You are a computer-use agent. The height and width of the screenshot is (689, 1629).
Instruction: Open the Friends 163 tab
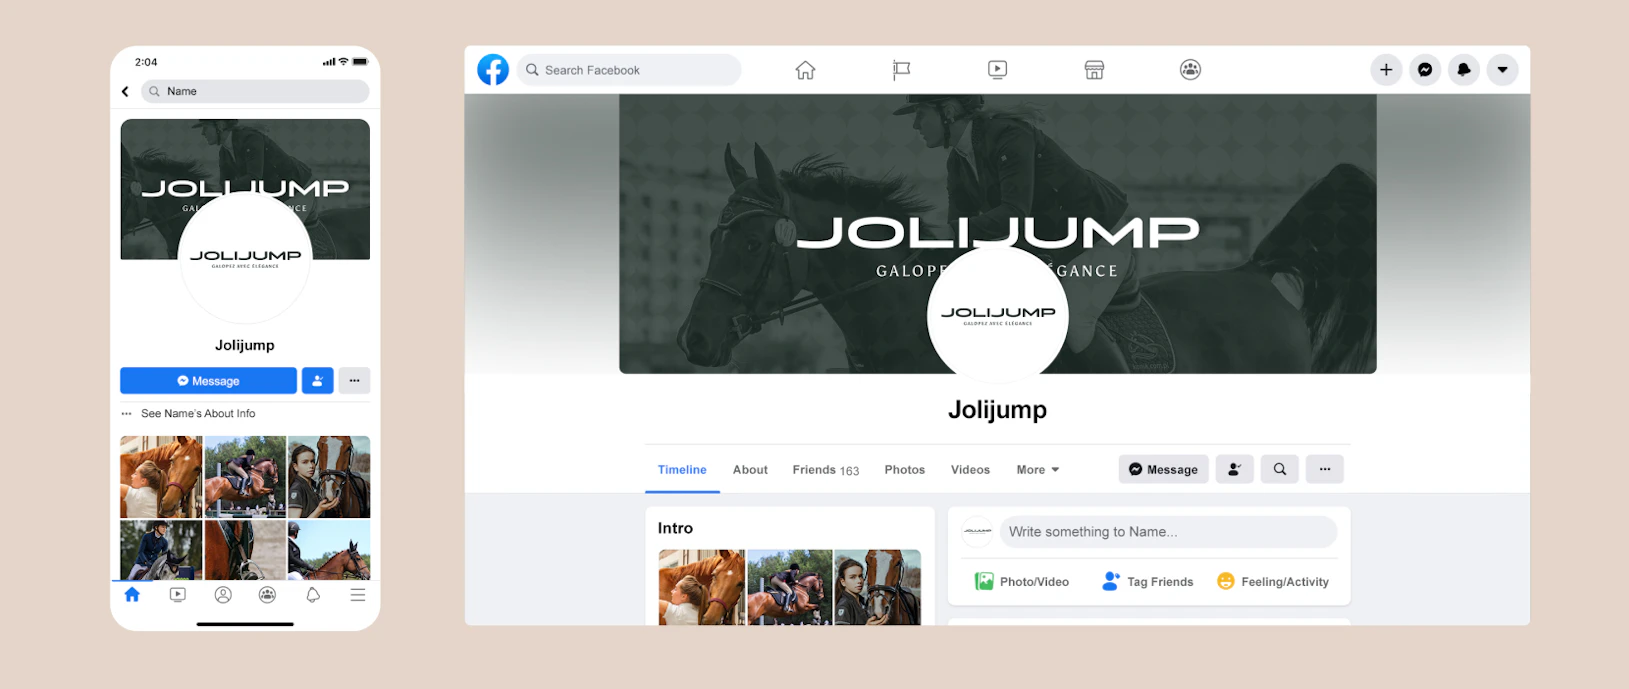coord(826,470)
